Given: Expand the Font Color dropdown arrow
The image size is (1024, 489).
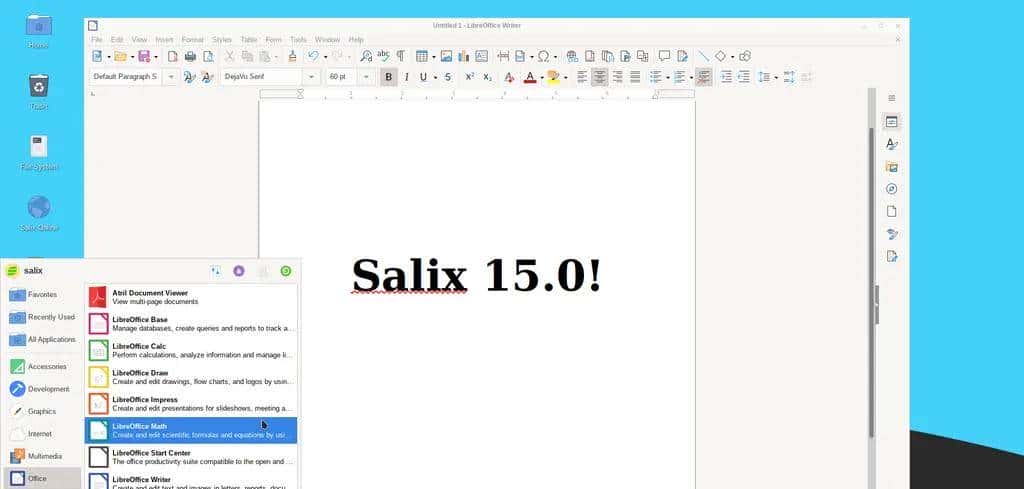Looking at the screenshot, I should click(541, 78).
